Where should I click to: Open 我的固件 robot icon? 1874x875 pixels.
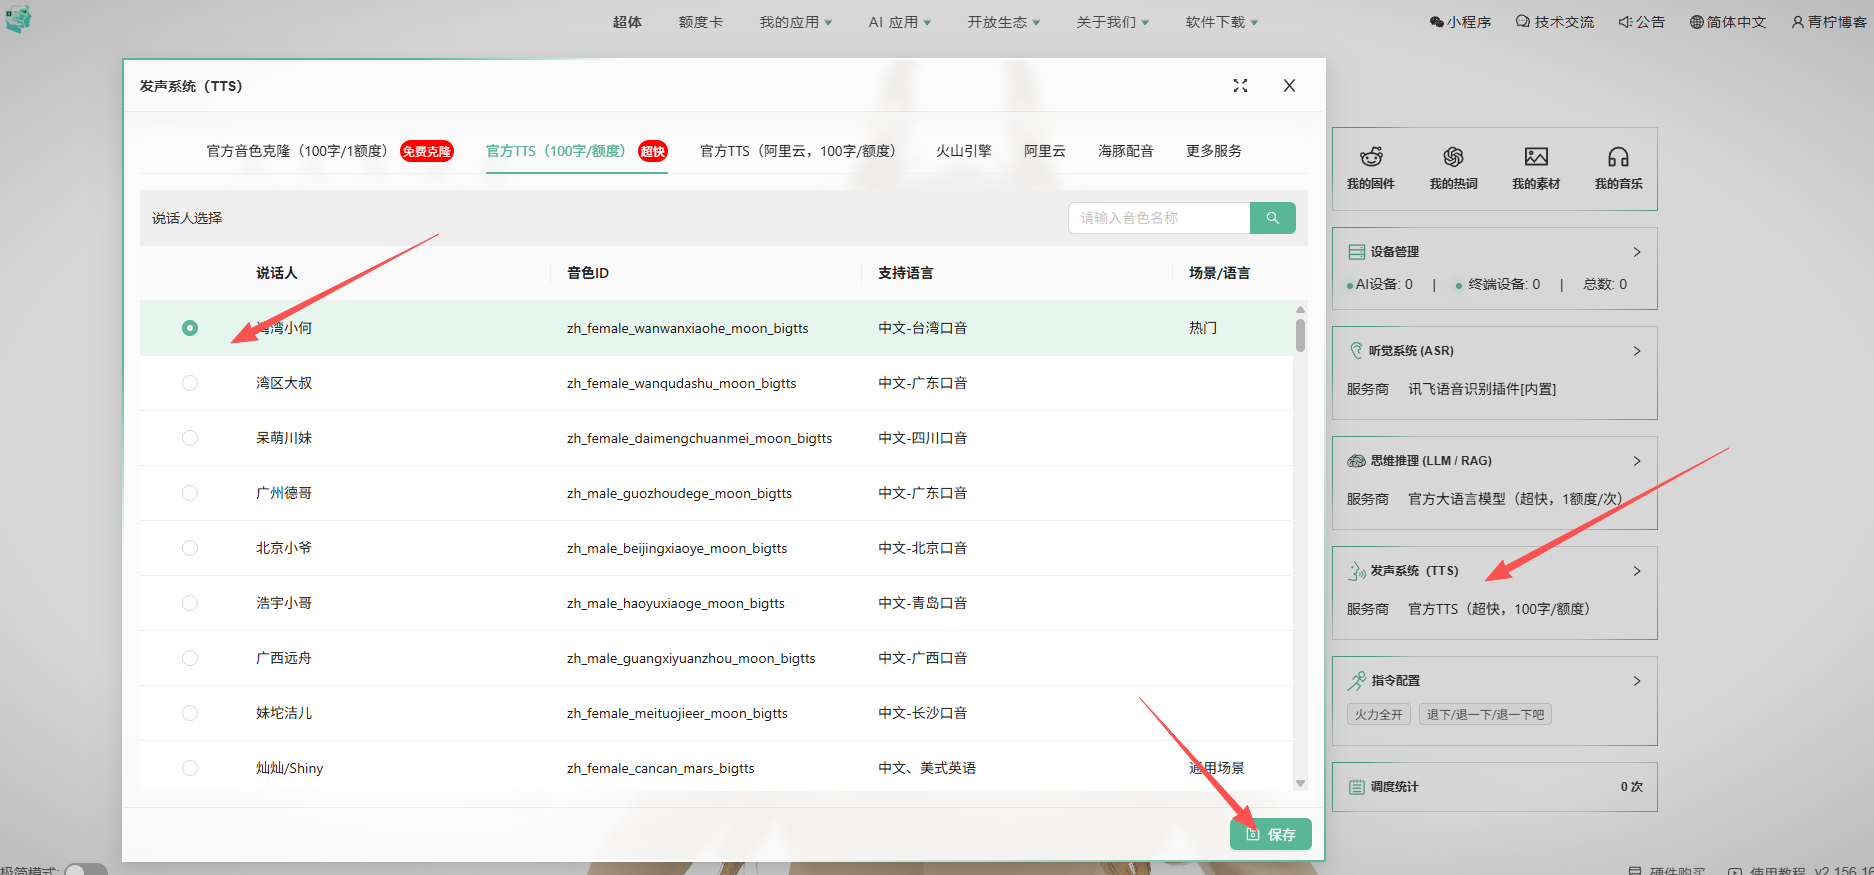[x=1370, y=157]
